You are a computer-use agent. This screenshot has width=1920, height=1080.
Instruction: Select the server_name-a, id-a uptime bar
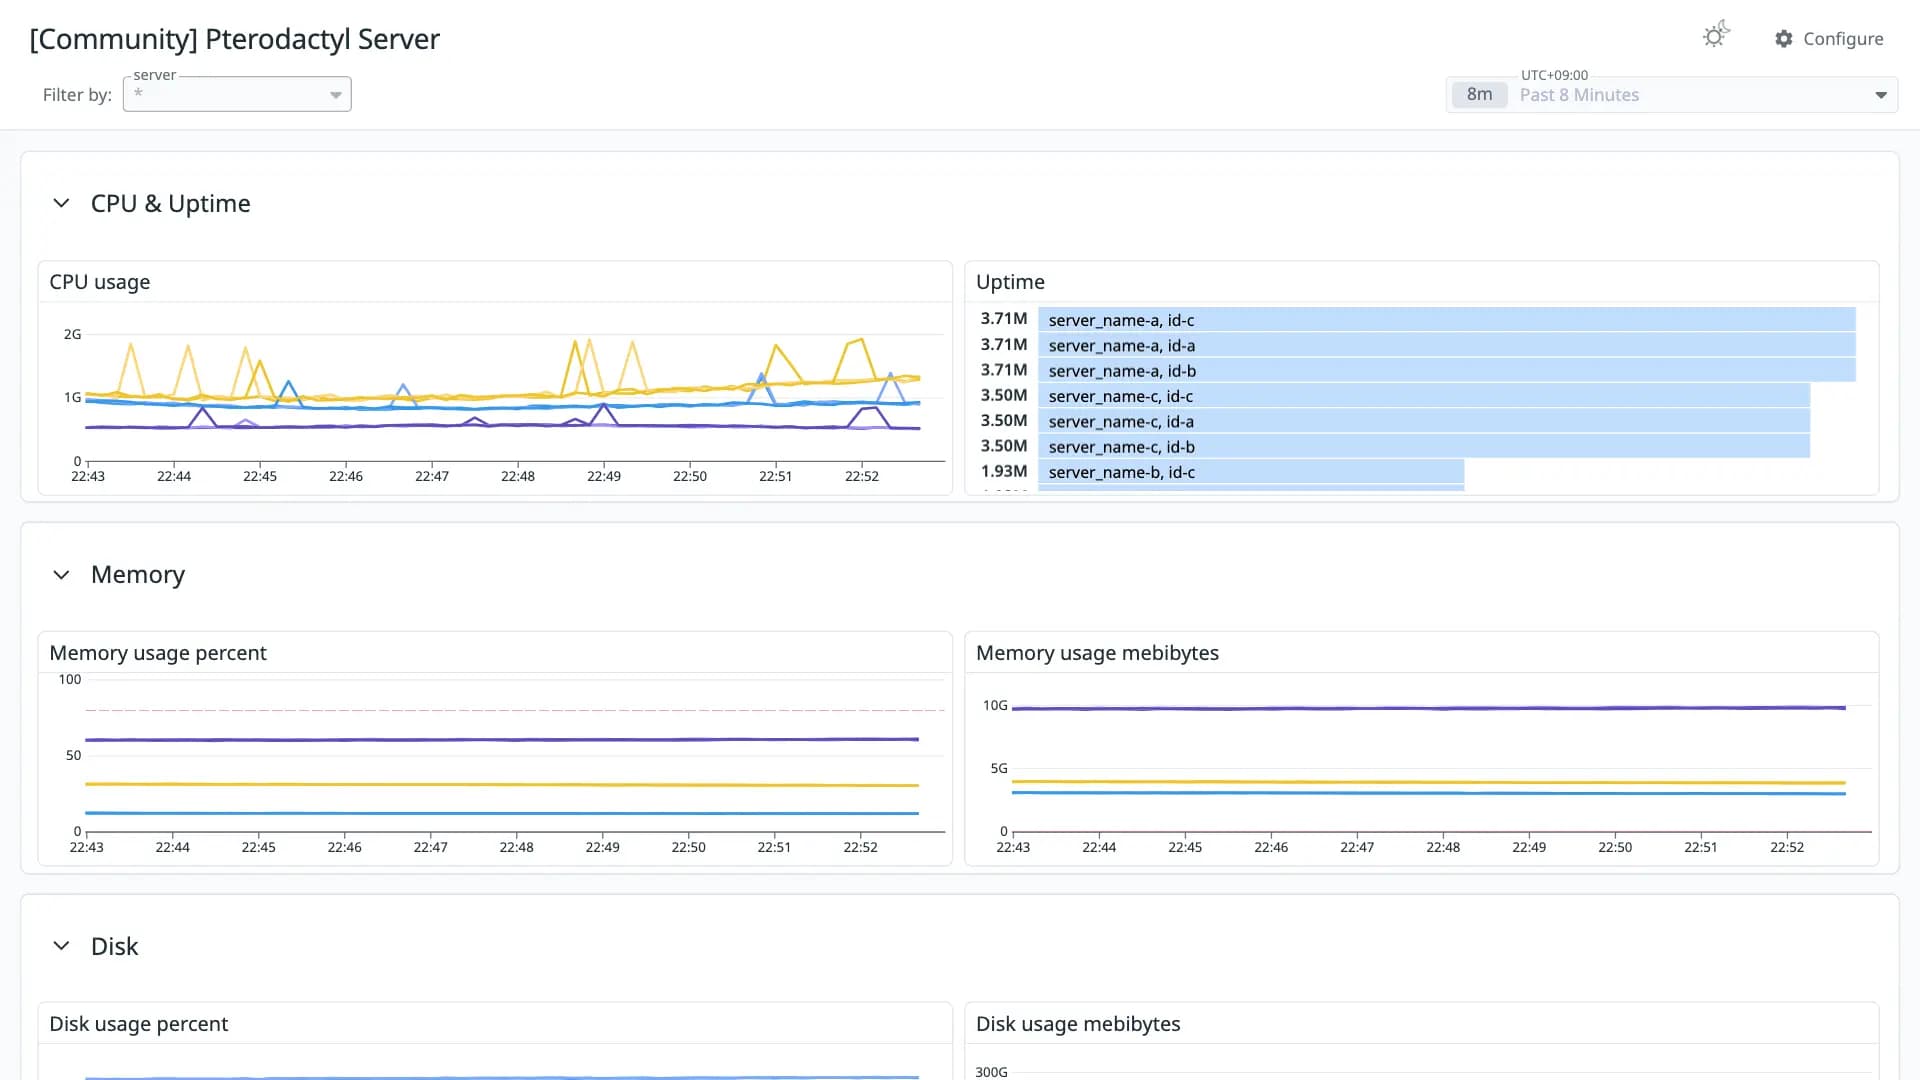coord(1446,345)
